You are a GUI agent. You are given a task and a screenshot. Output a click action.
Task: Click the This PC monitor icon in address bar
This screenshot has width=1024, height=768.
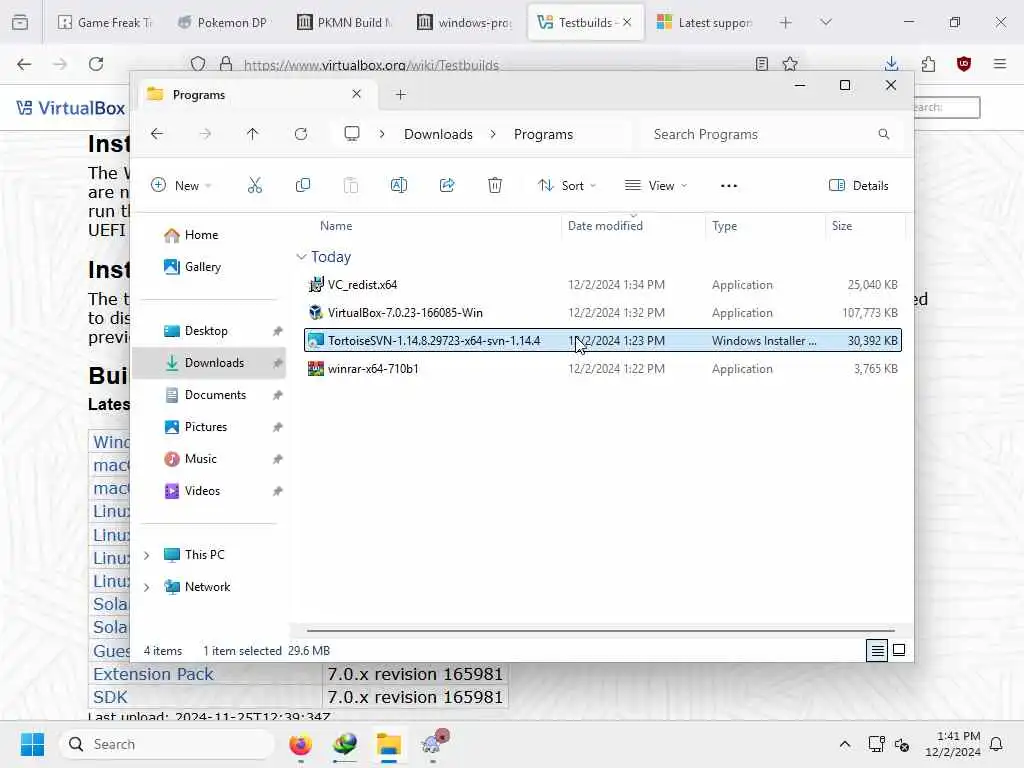352,134
